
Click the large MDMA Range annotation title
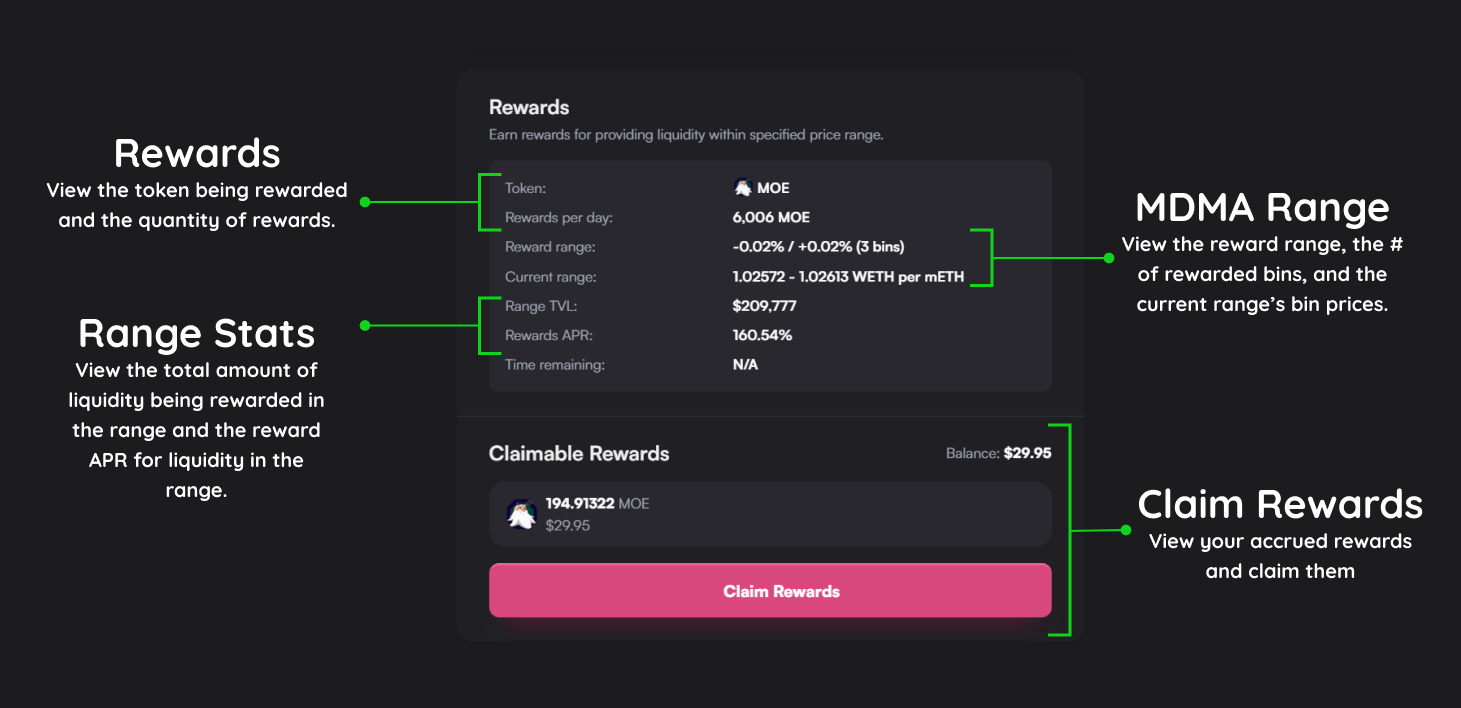pyautogui.click(x=1262, y=207)
